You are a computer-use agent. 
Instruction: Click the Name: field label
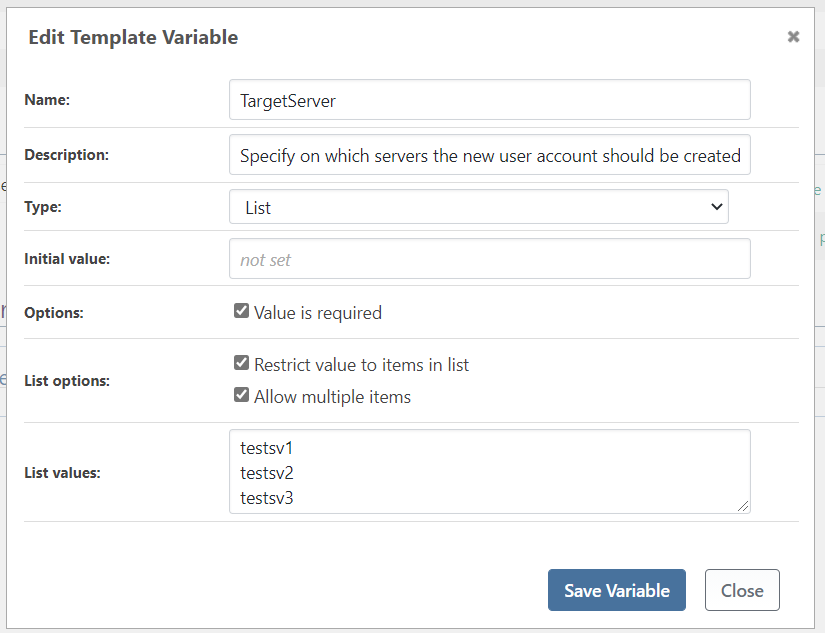pyautogui.click(x=48, y=100)
